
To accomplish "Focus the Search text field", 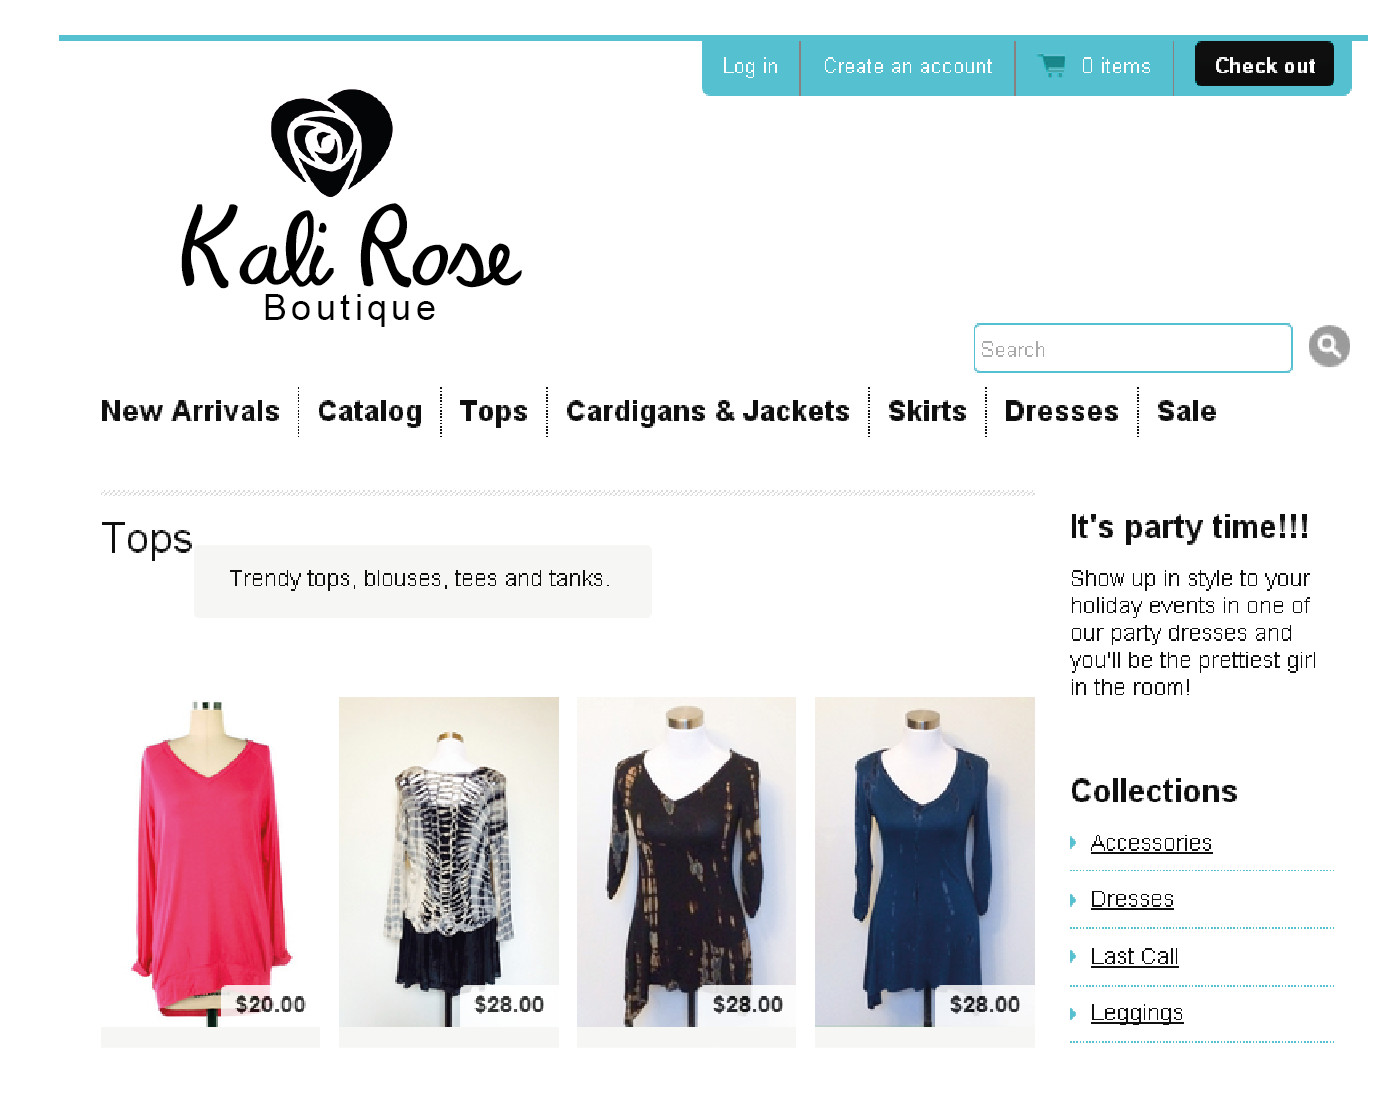I will click(1132, 349).
